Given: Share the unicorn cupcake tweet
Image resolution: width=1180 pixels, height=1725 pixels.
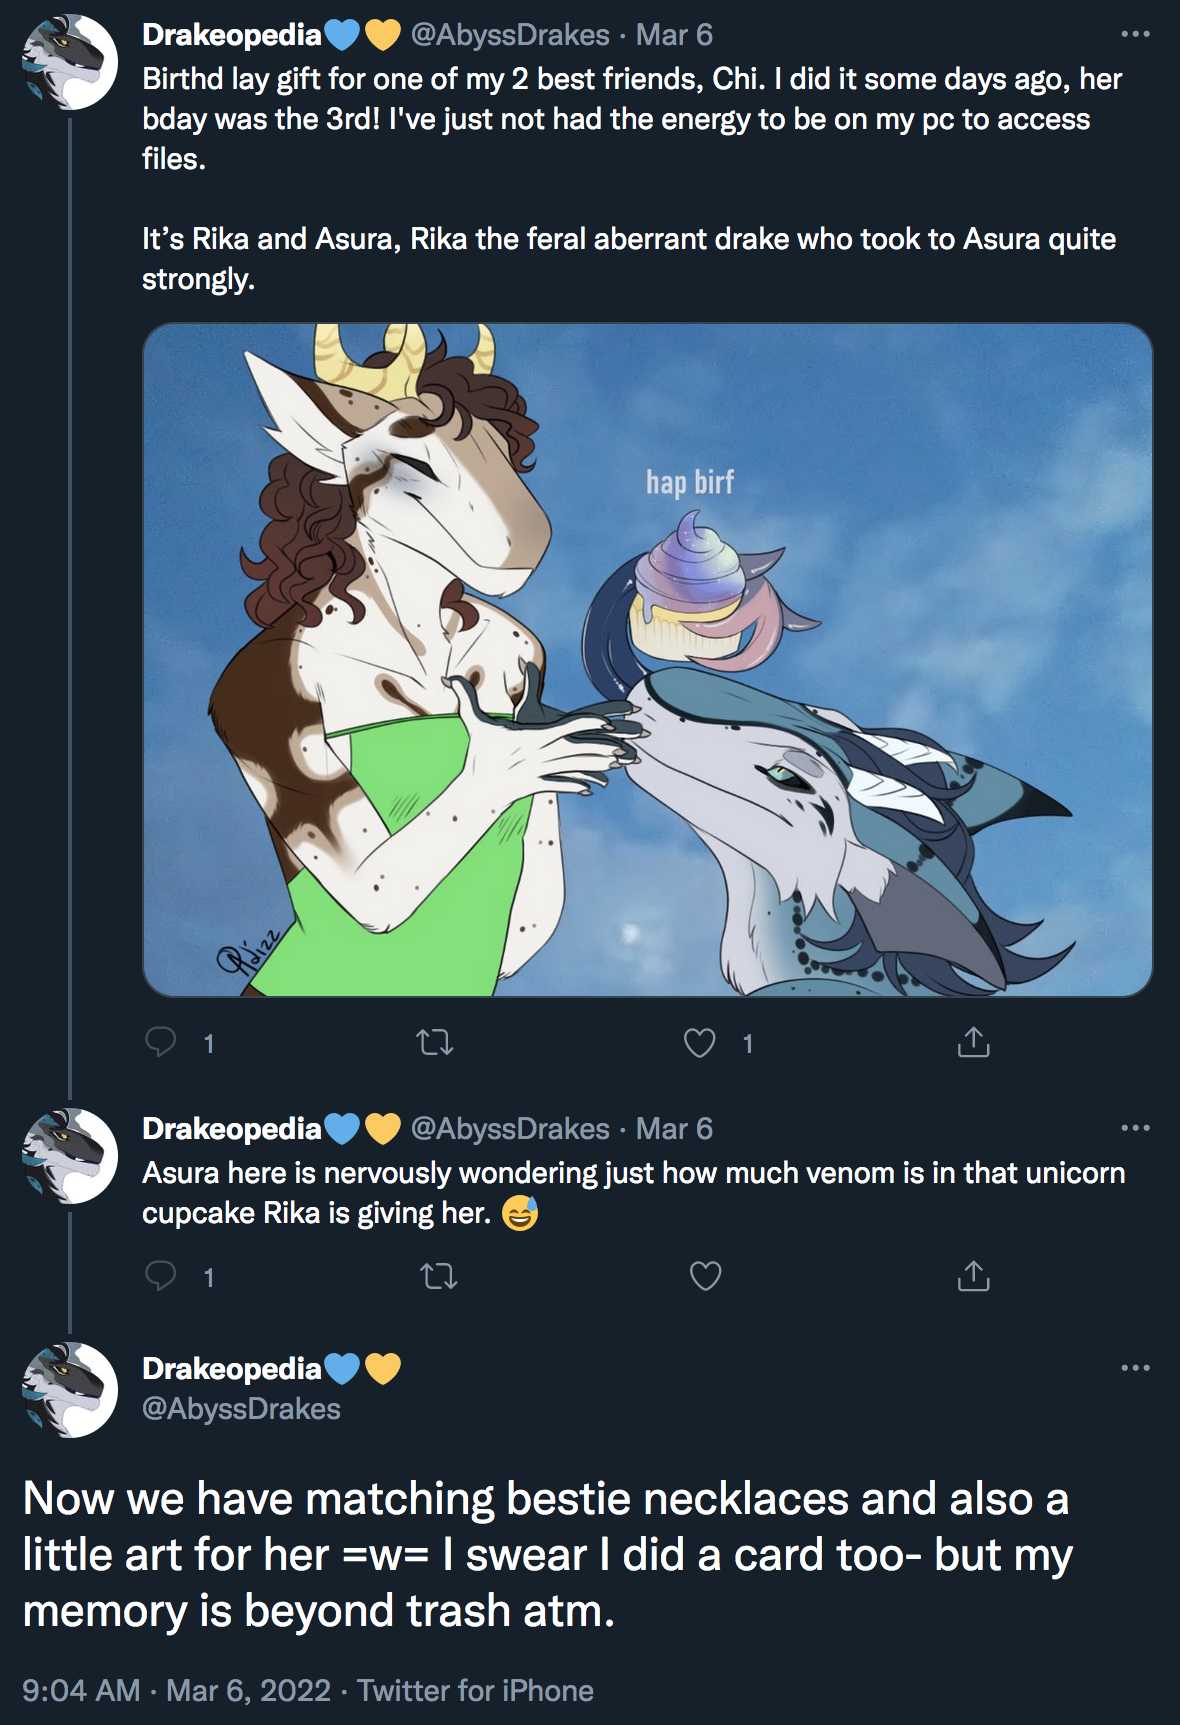Looking at the screenshot, I should (973, 1276).
